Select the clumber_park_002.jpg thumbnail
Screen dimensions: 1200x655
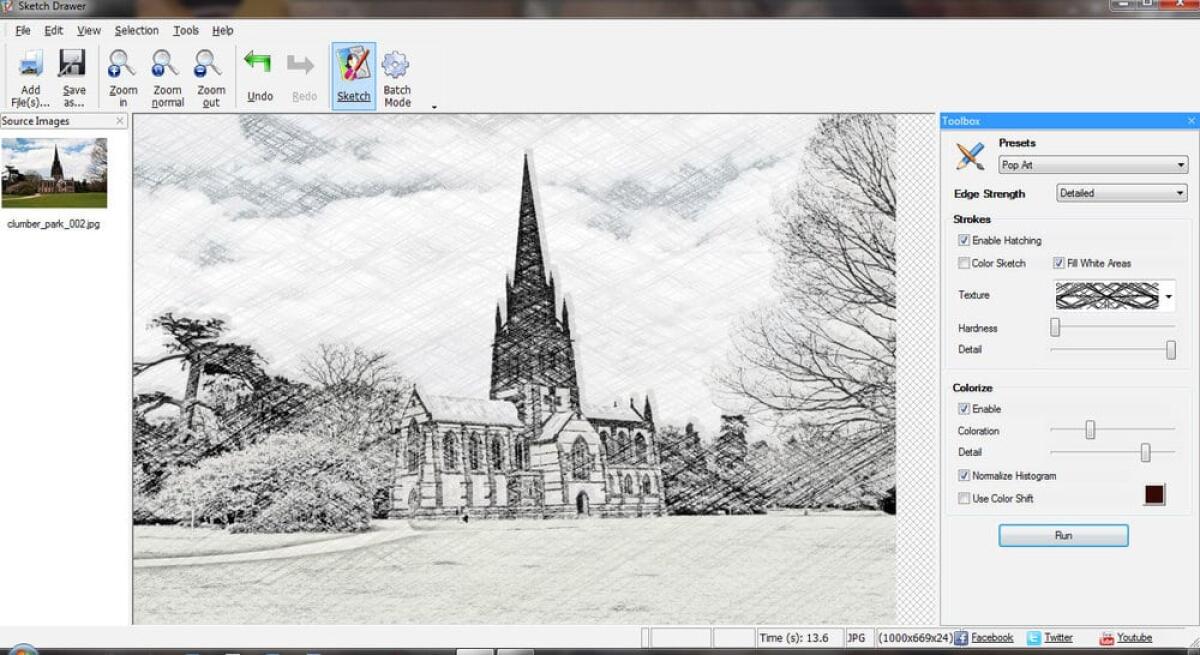tap(55, 171)
